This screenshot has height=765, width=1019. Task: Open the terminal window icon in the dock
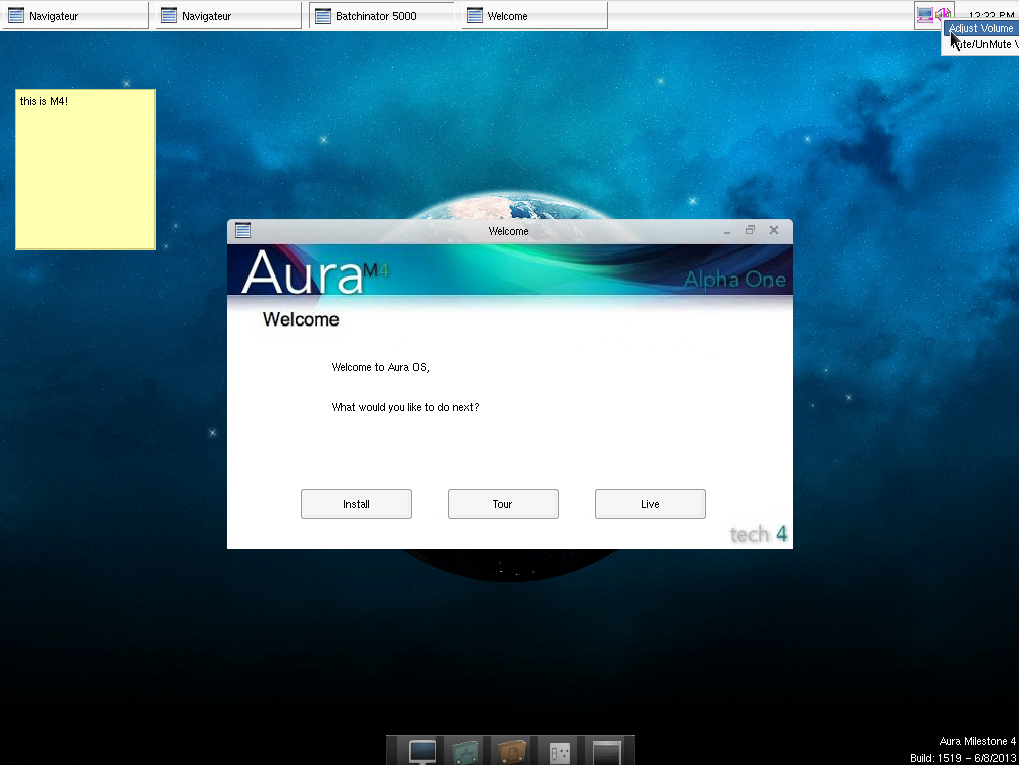605,750
